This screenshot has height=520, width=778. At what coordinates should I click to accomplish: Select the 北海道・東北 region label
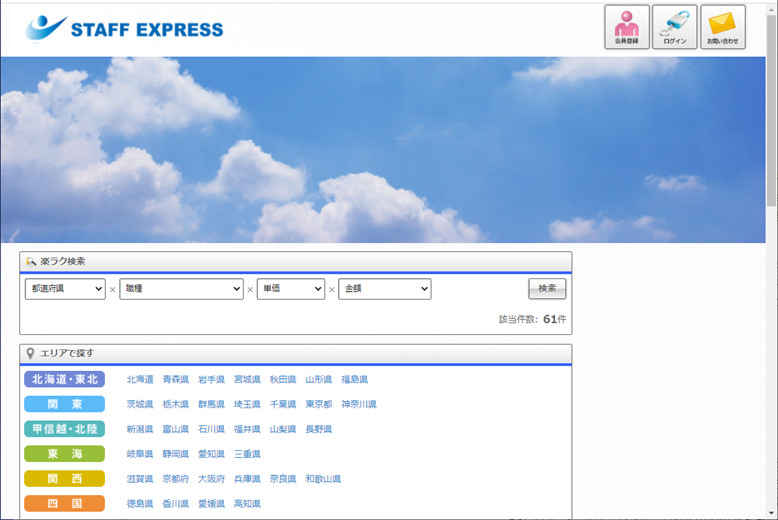pos(65,379)
